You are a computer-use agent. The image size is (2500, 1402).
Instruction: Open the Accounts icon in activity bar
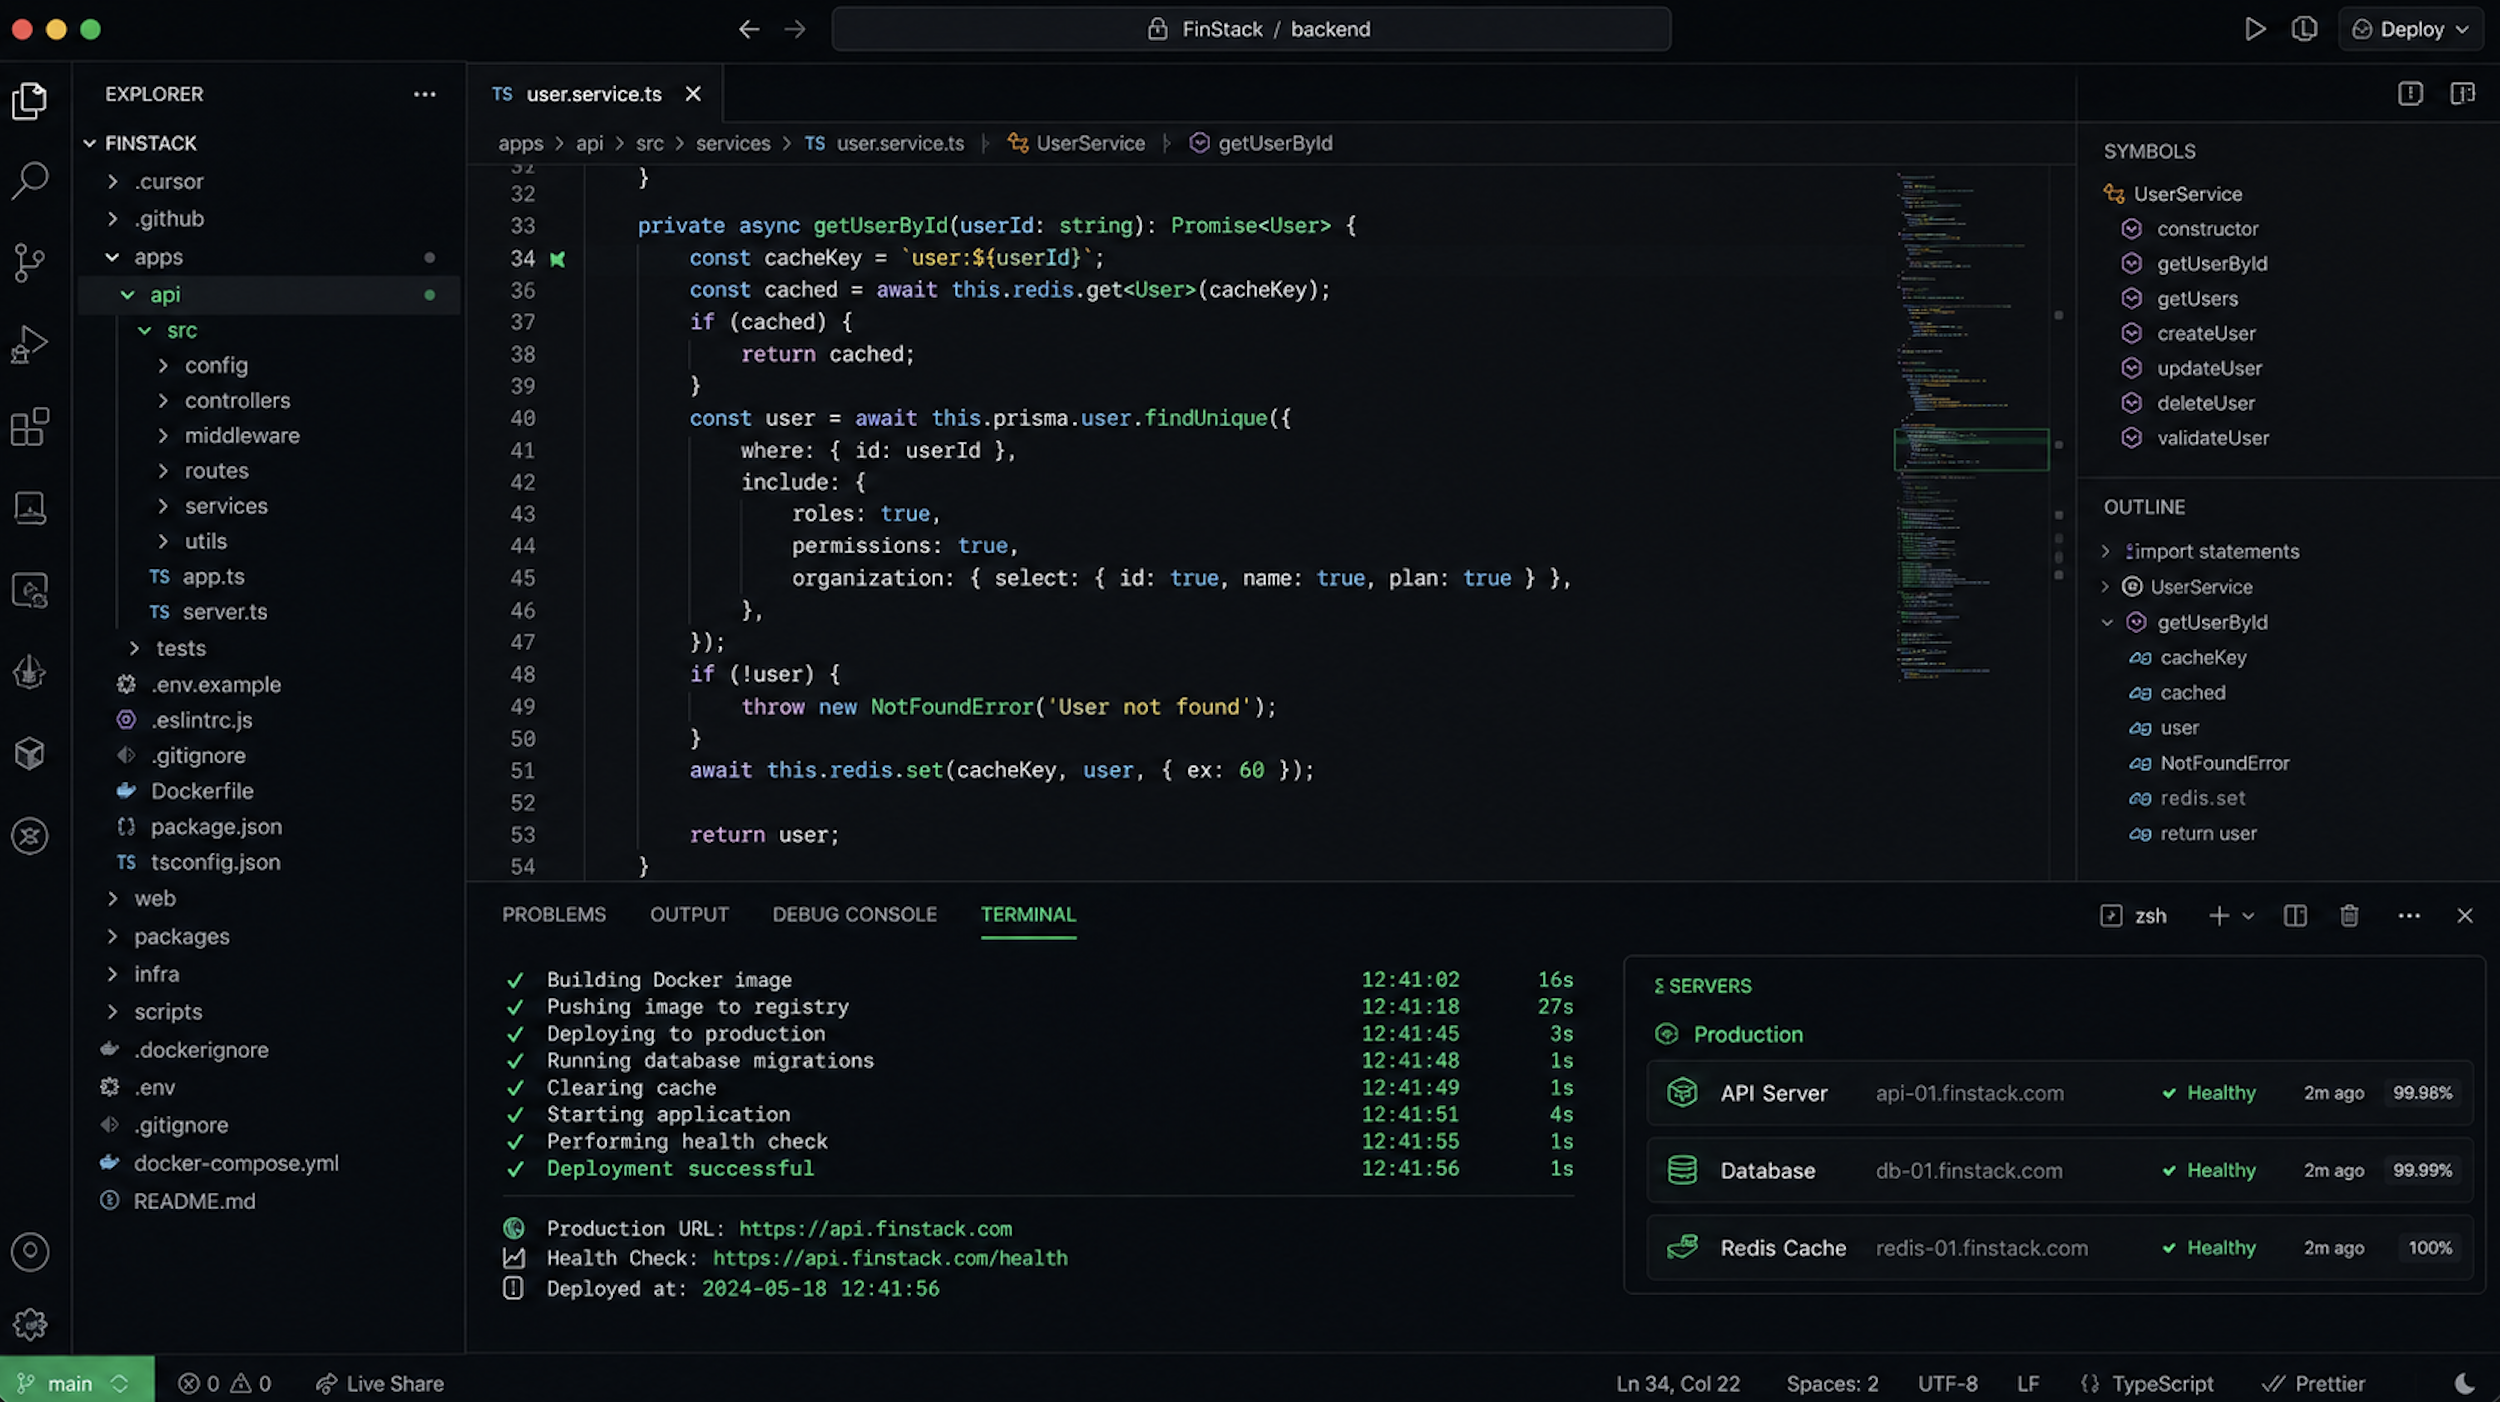coord(30,1251)
